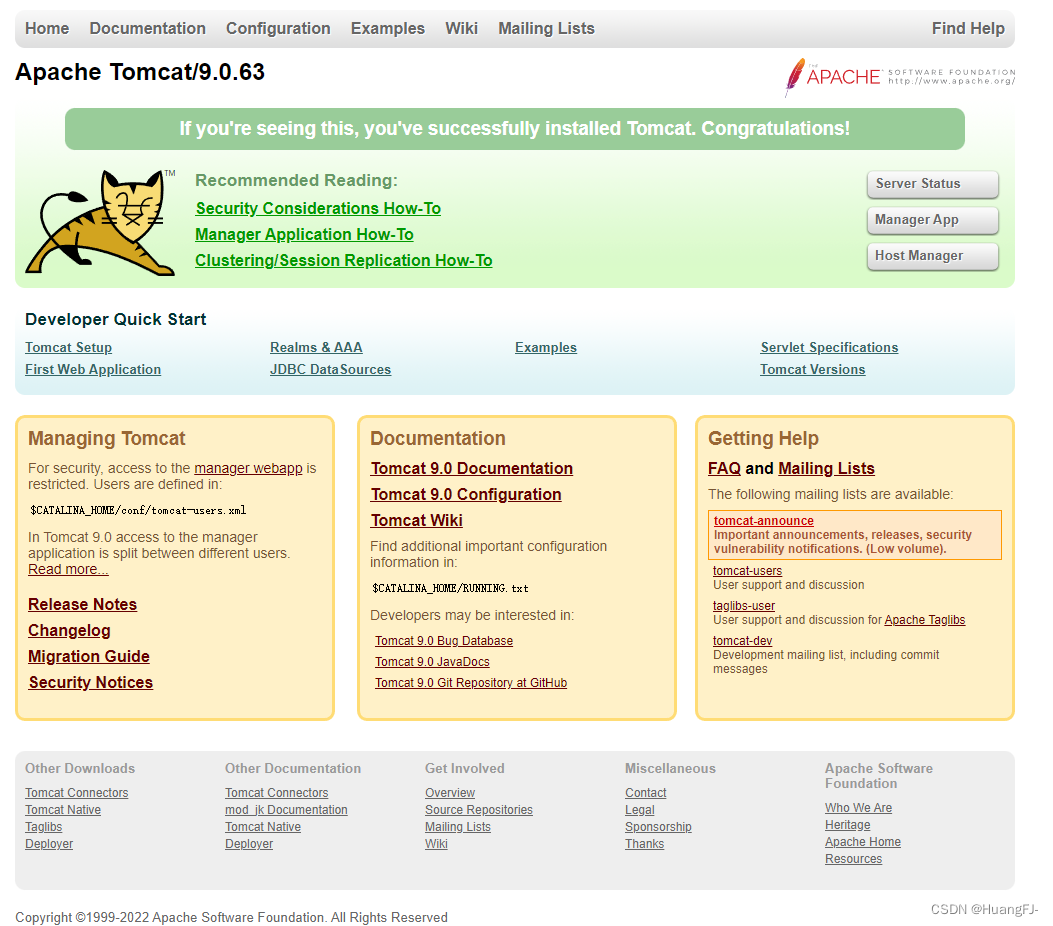Open the Changelog
This screenshot has height=926, width=1053.
click(x=69, y=630)
